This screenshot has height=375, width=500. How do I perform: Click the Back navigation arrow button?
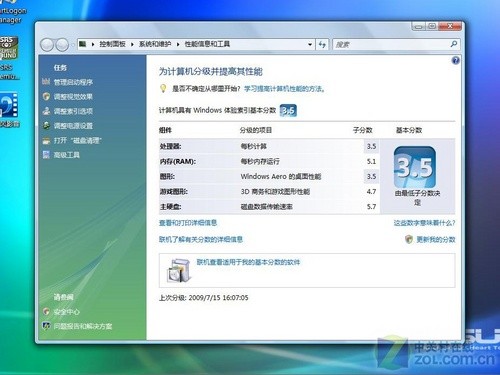47,45
